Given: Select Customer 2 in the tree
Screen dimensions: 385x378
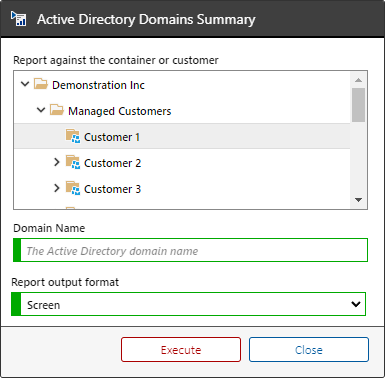Looking at the screenshot, I should [x=112, y=163].
